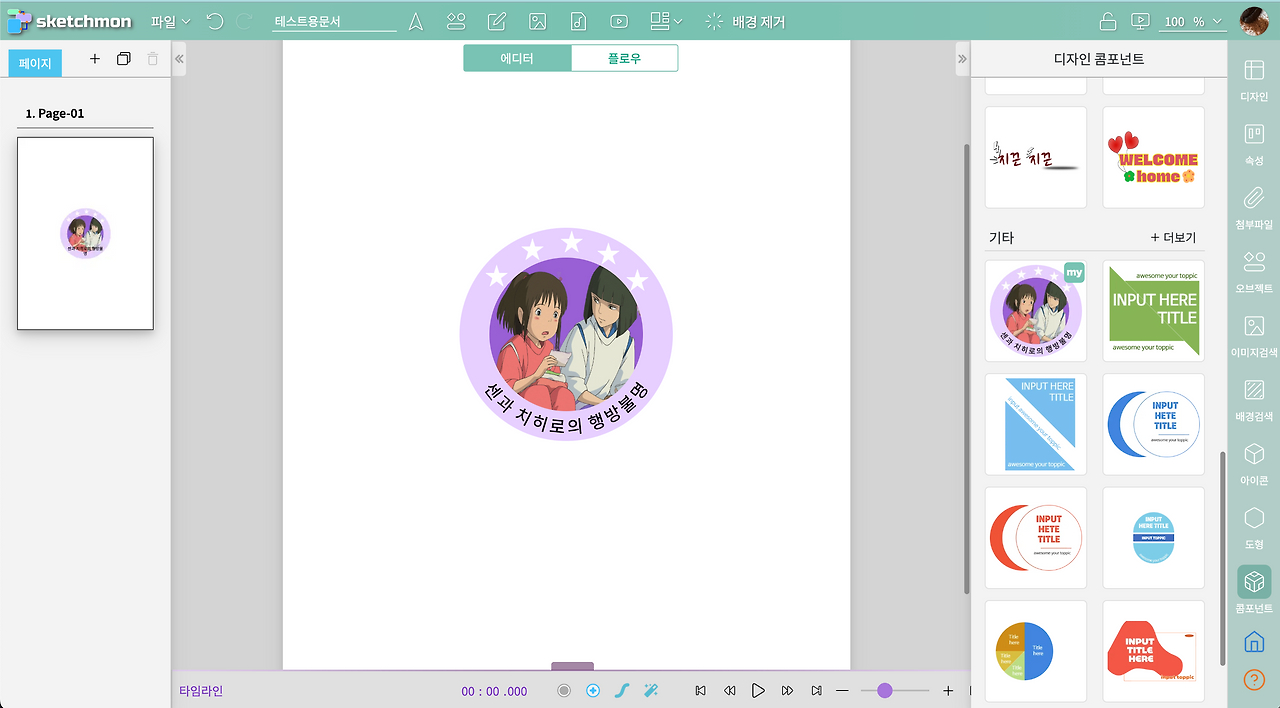Viewport: 1280px width, 708px height.
Task: Go to home from sidebar
Action: [1254, 642]
